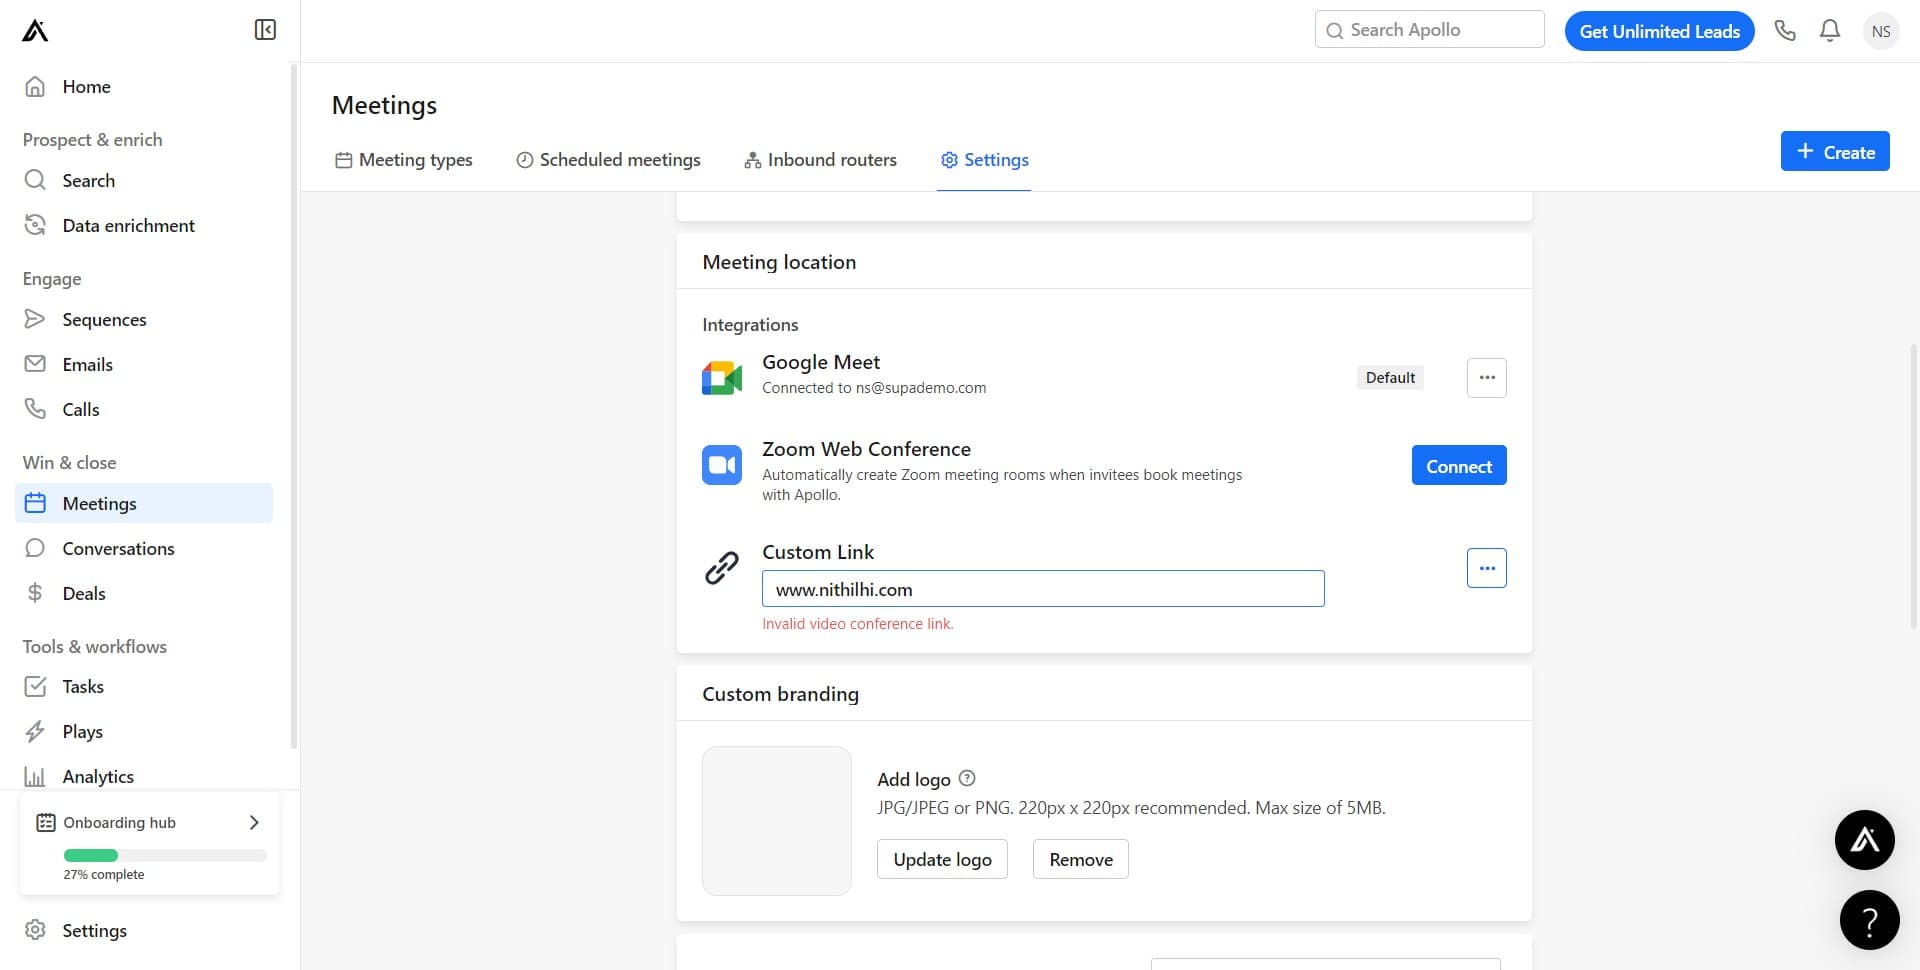Click the Custom Link input field
The width and height of the screenshot is (1920, 970).
(1043, 589)
